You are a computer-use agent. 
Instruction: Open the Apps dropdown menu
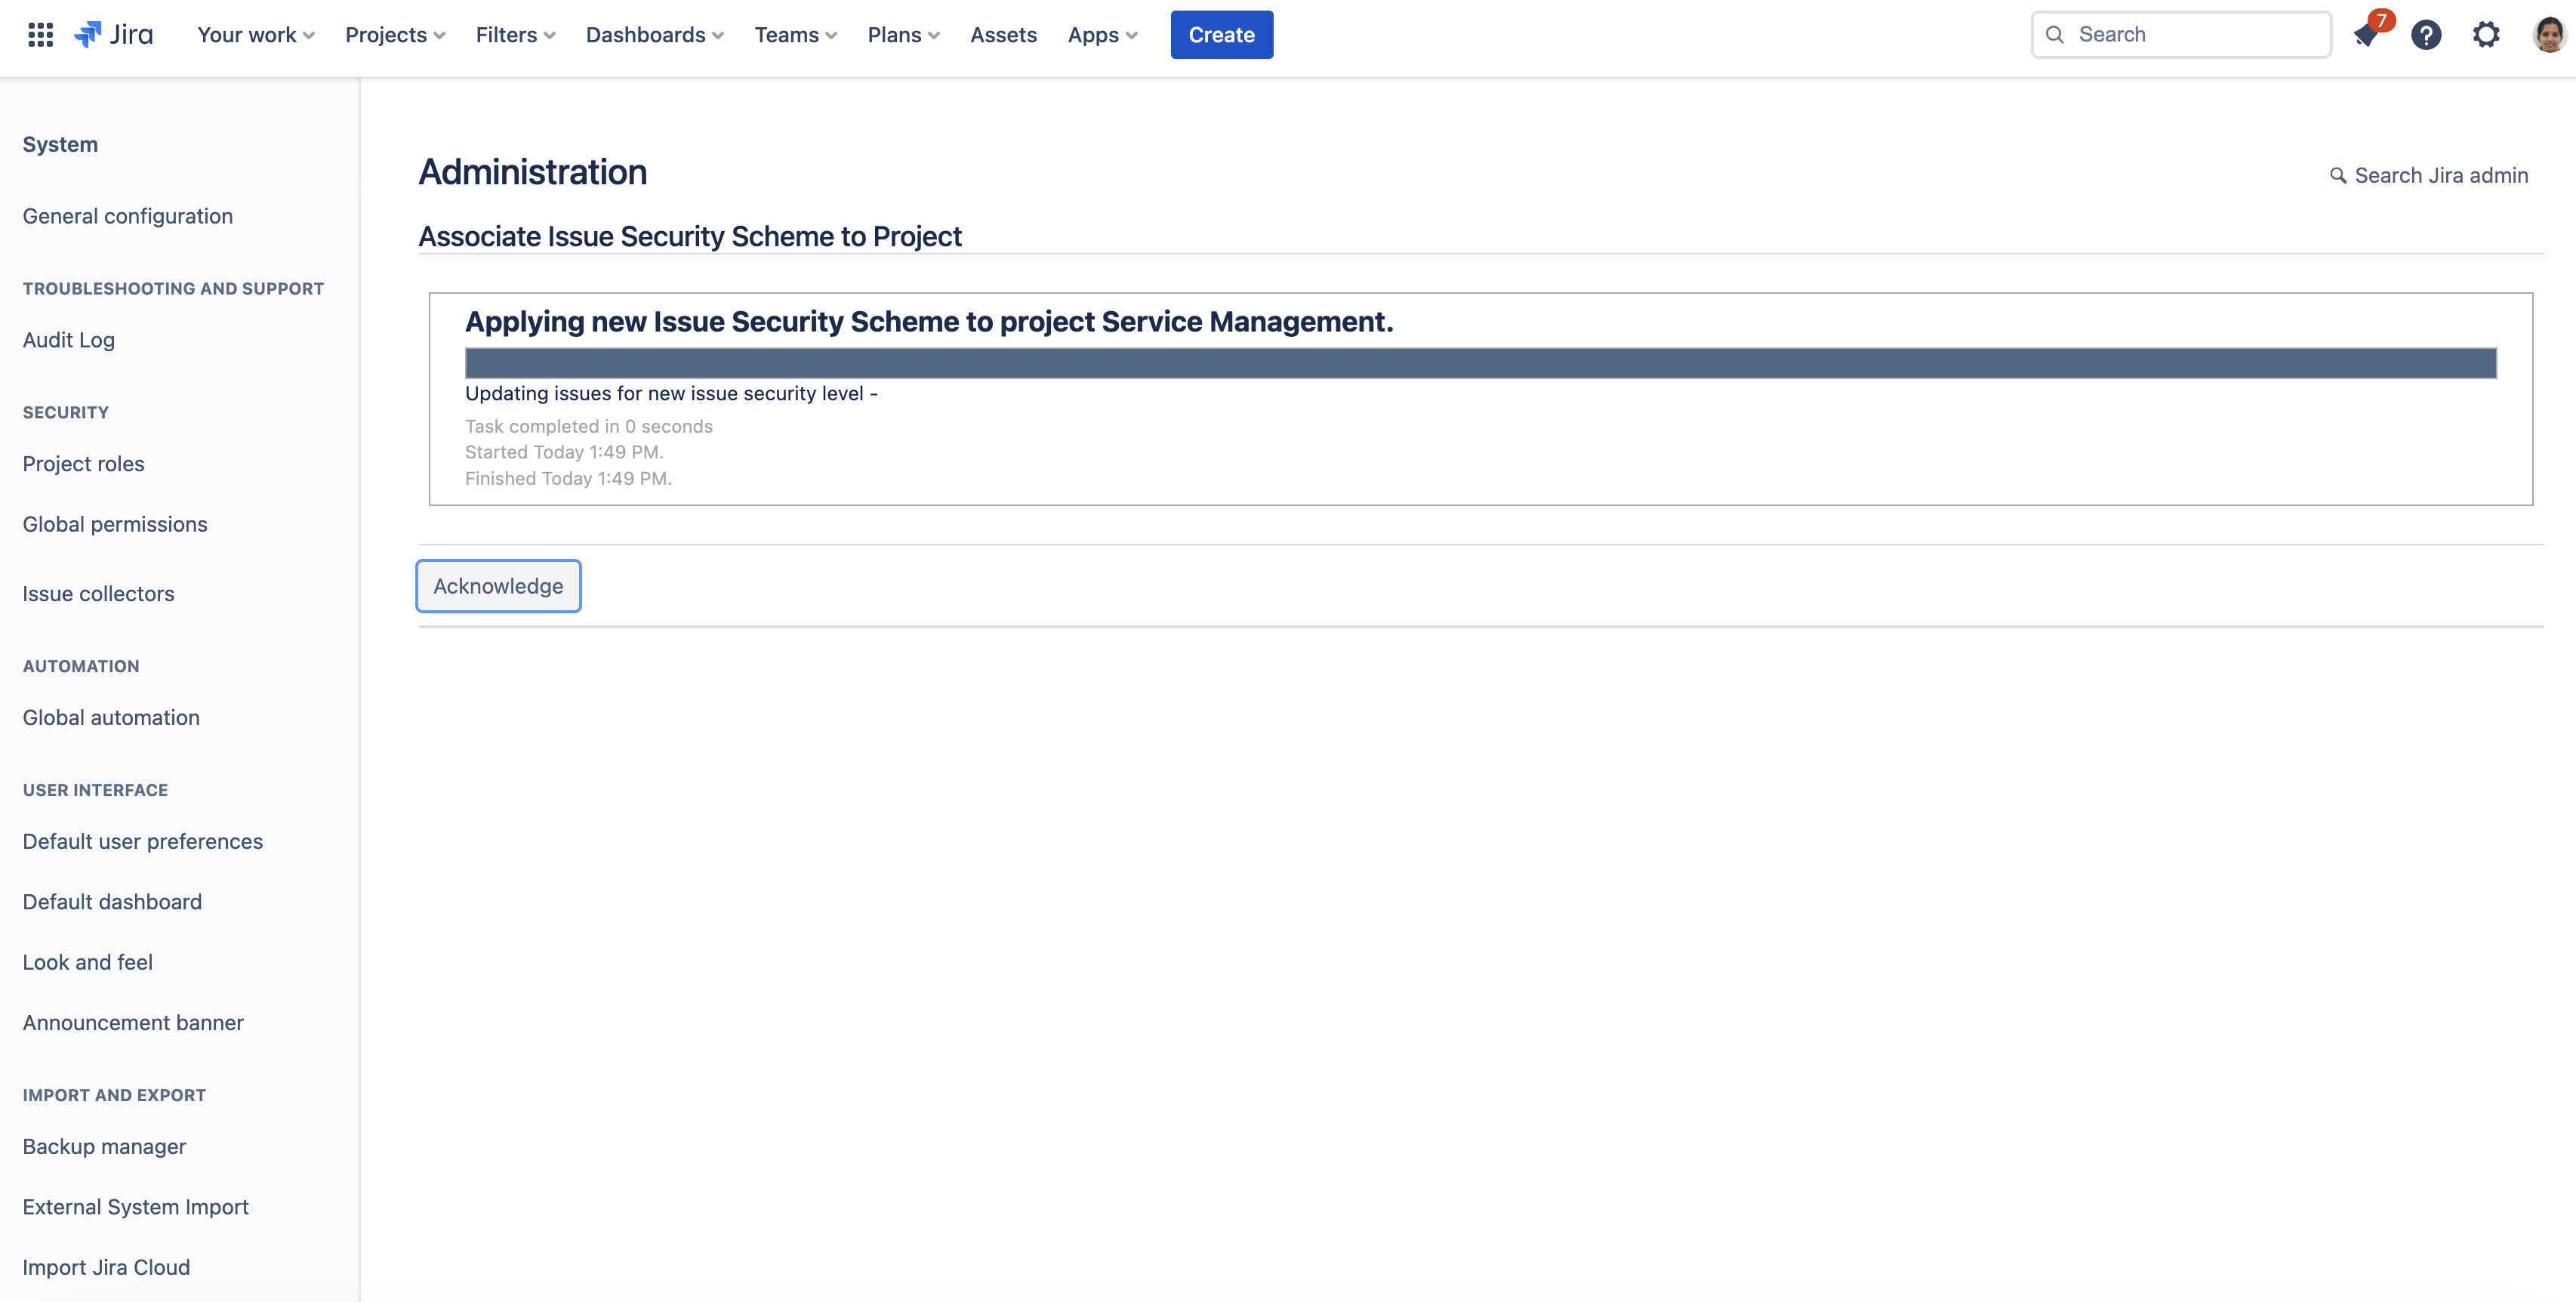(1102, 35)
